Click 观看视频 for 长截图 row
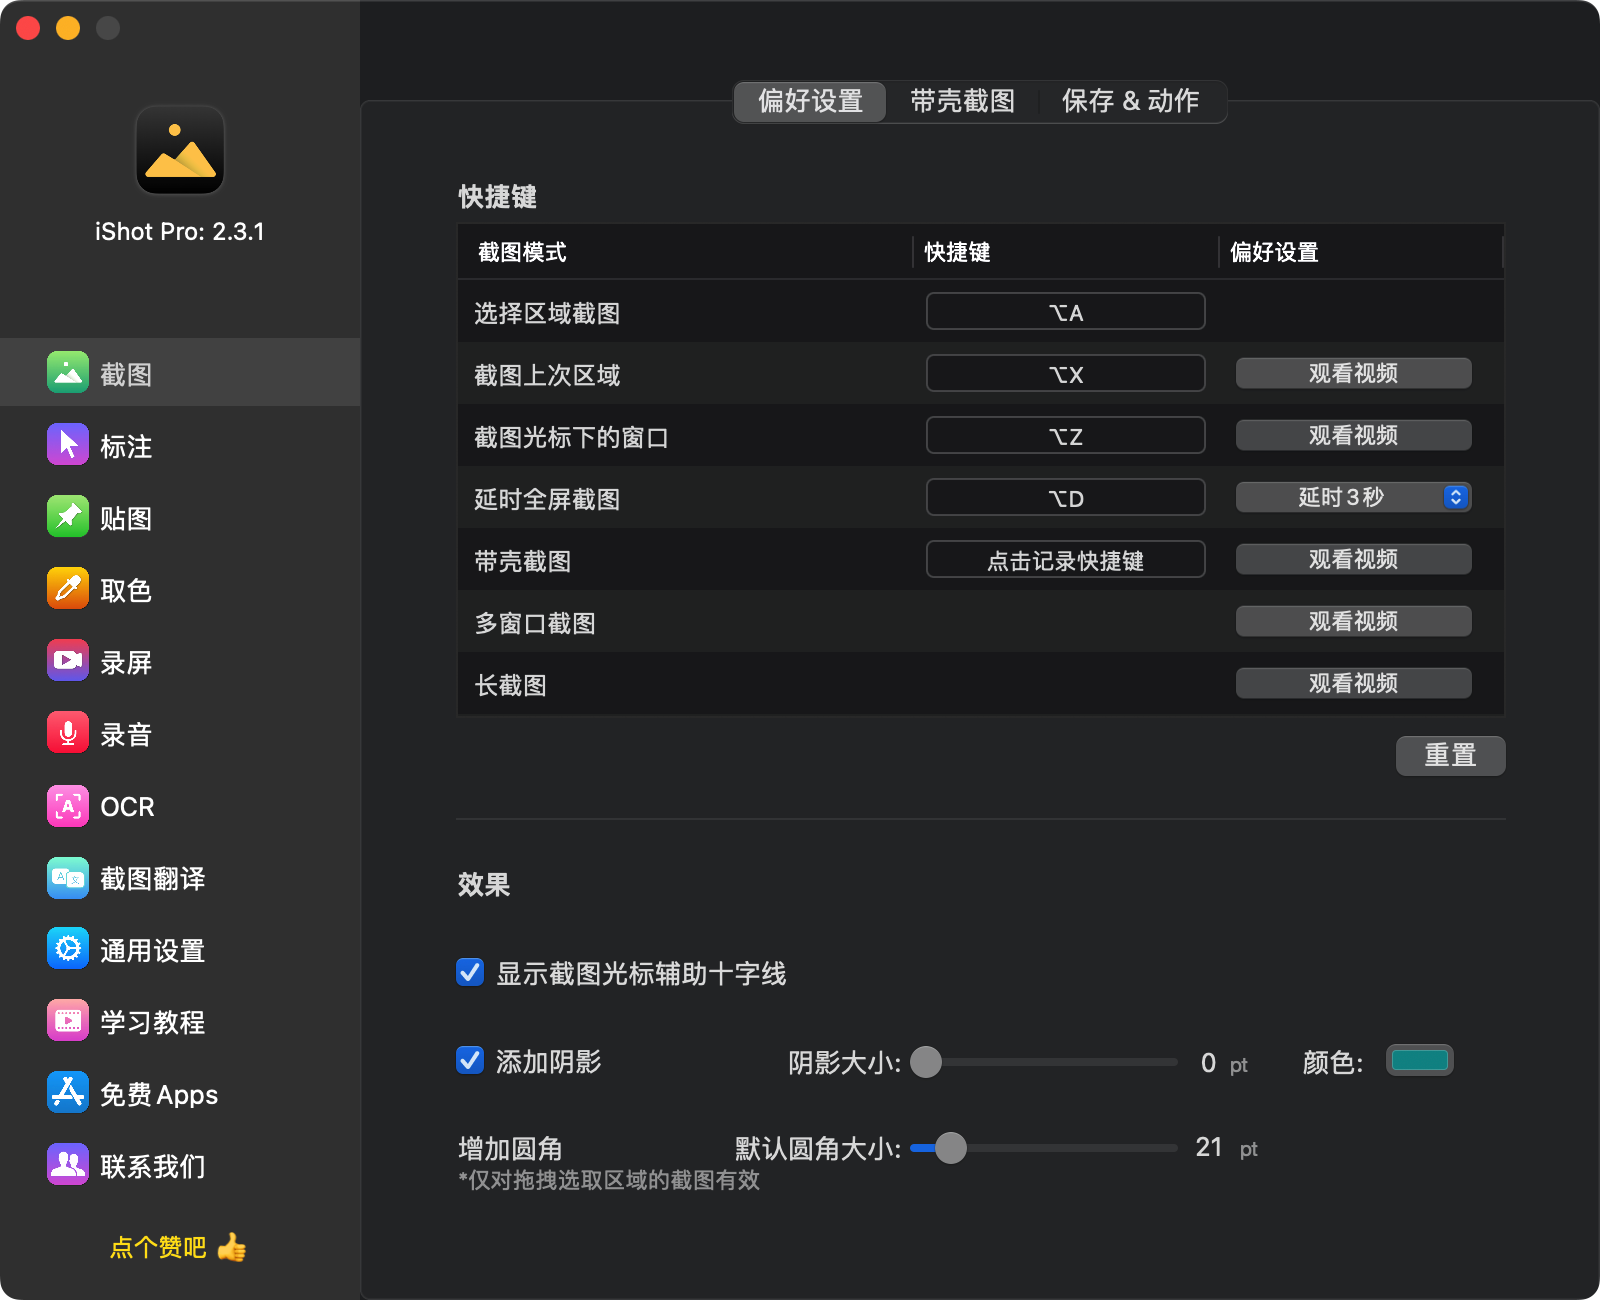This screenshot has height=1300, width=1600. pyautogui.click(x=1353, y=683)
